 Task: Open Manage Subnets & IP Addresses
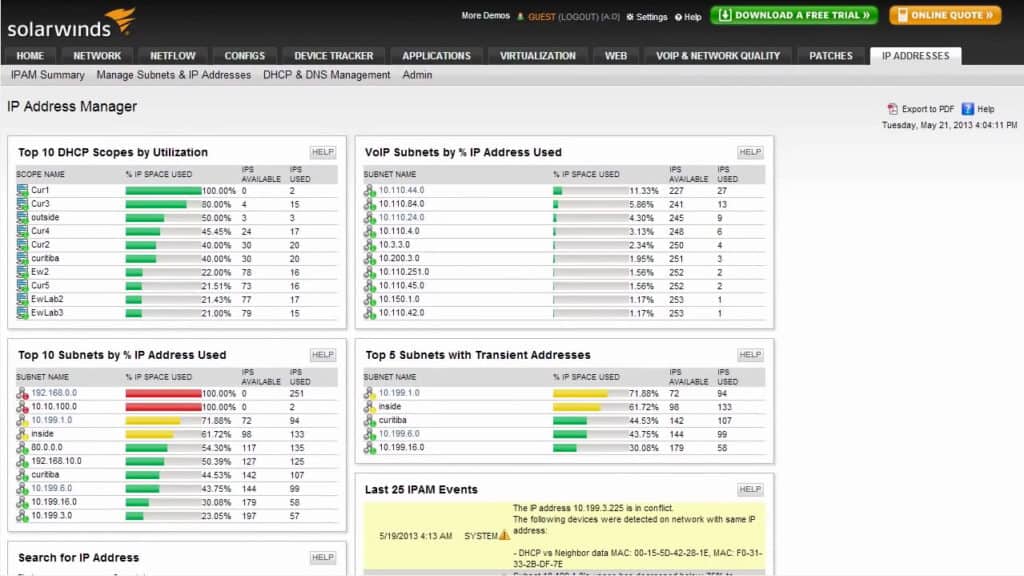pyautogui.click(x=174, y=75)
